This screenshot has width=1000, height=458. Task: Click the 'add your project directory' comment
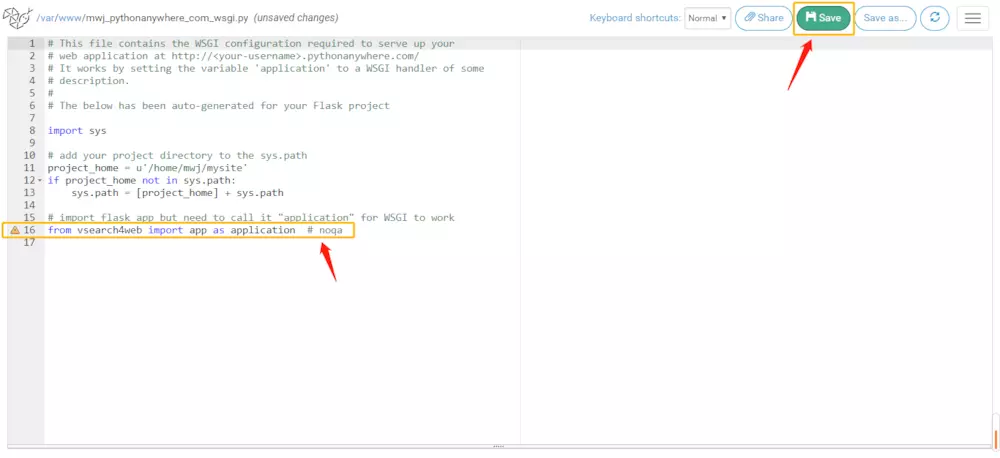tap(177, 156)
